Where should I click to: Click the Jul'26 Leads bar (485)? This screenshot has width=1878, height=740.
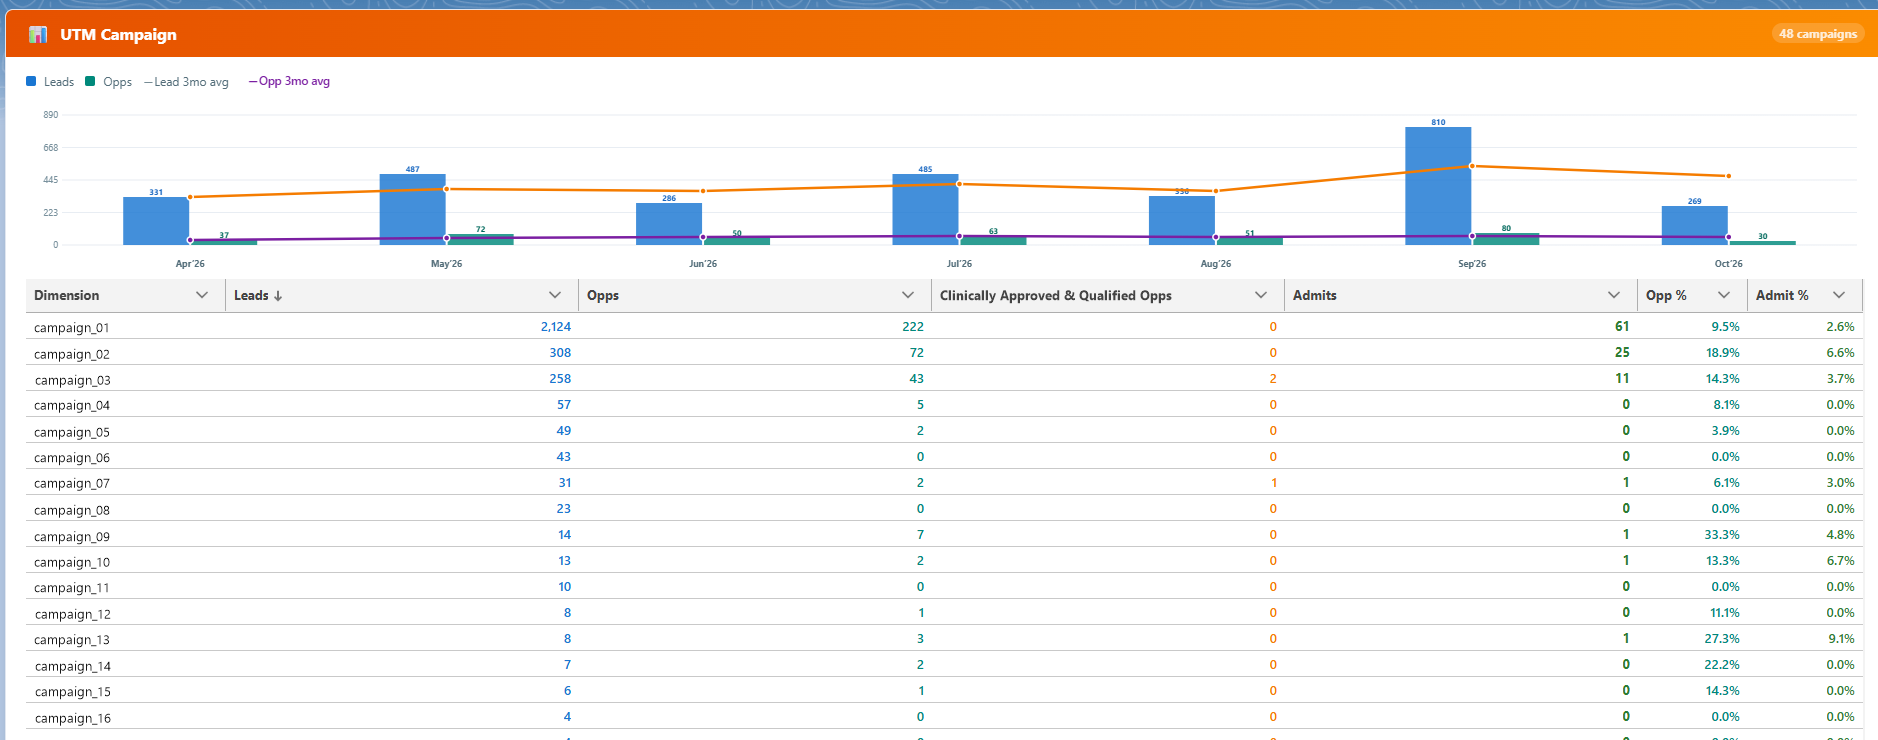pos(925,210)
